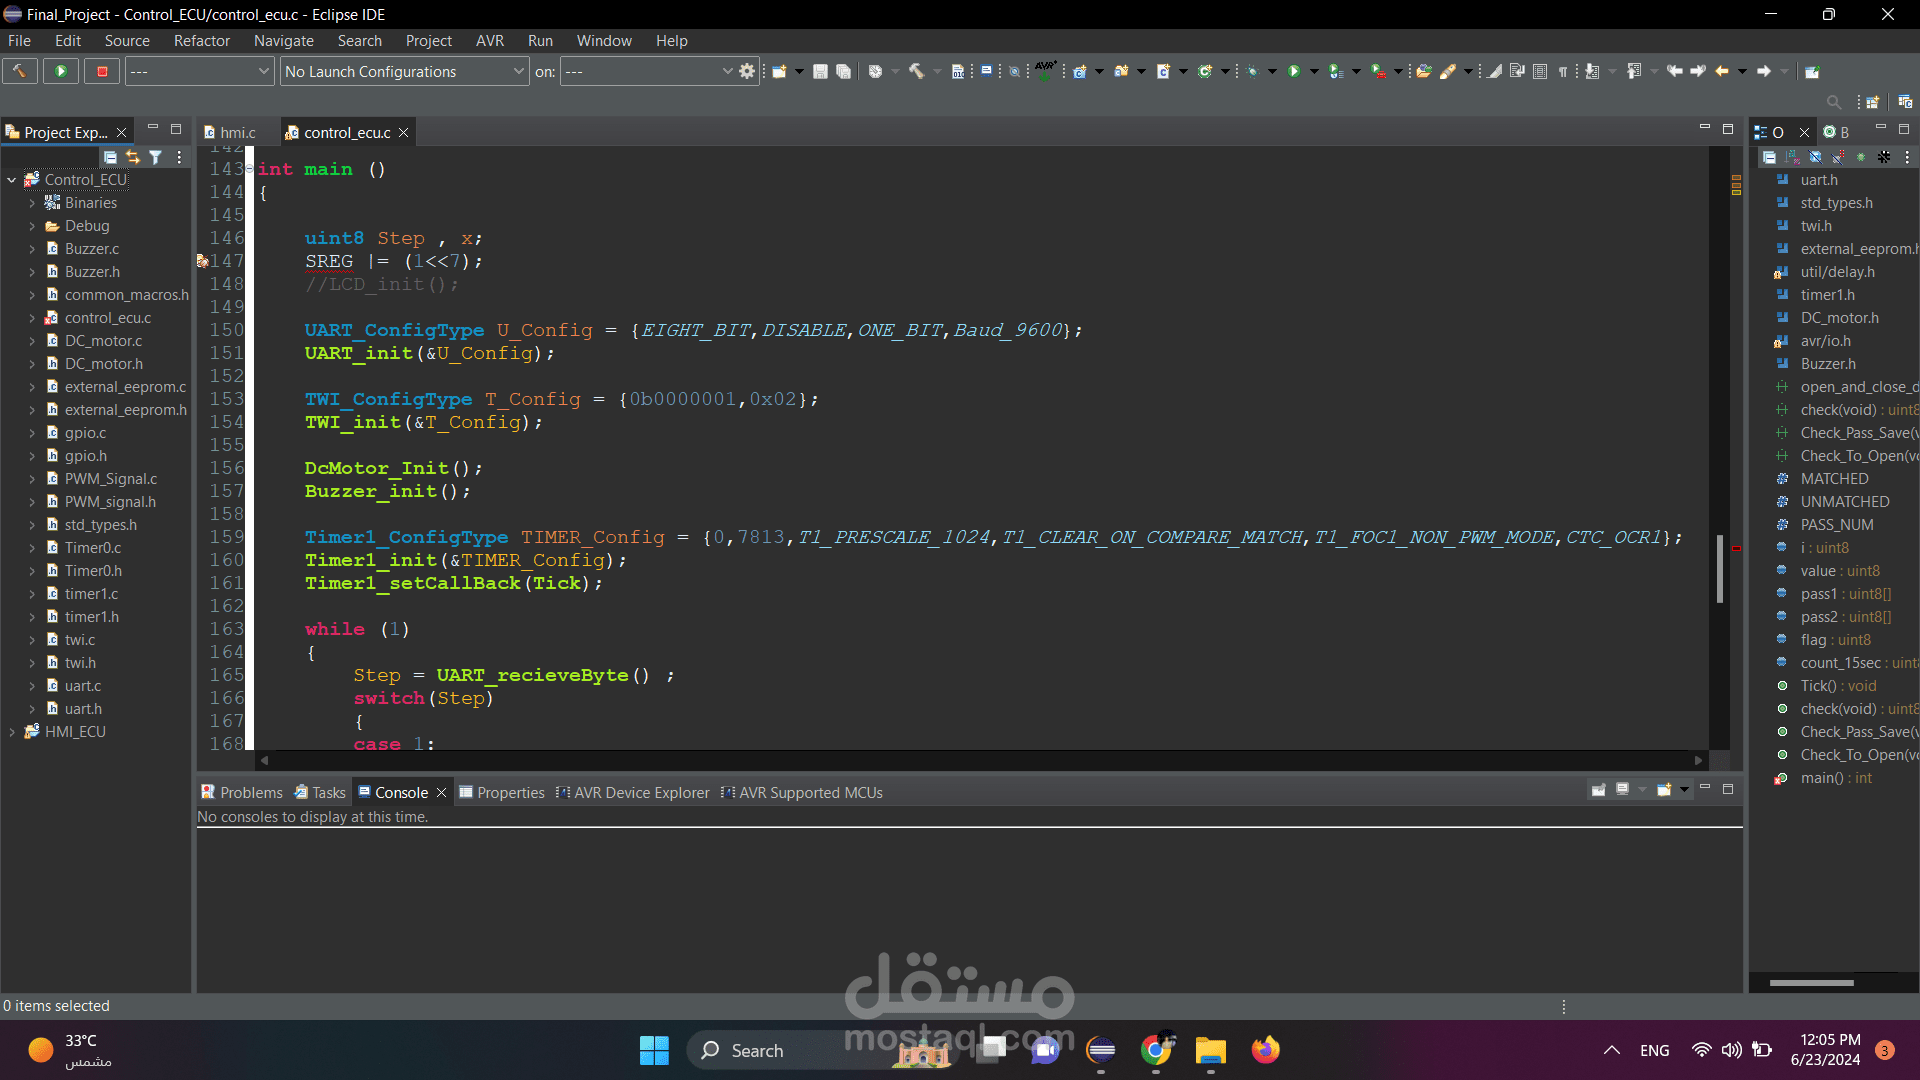Viewport: 1920px width, 1080px height.
Task: Expand the HMI_ECU project node
Action: coord(12,732)
